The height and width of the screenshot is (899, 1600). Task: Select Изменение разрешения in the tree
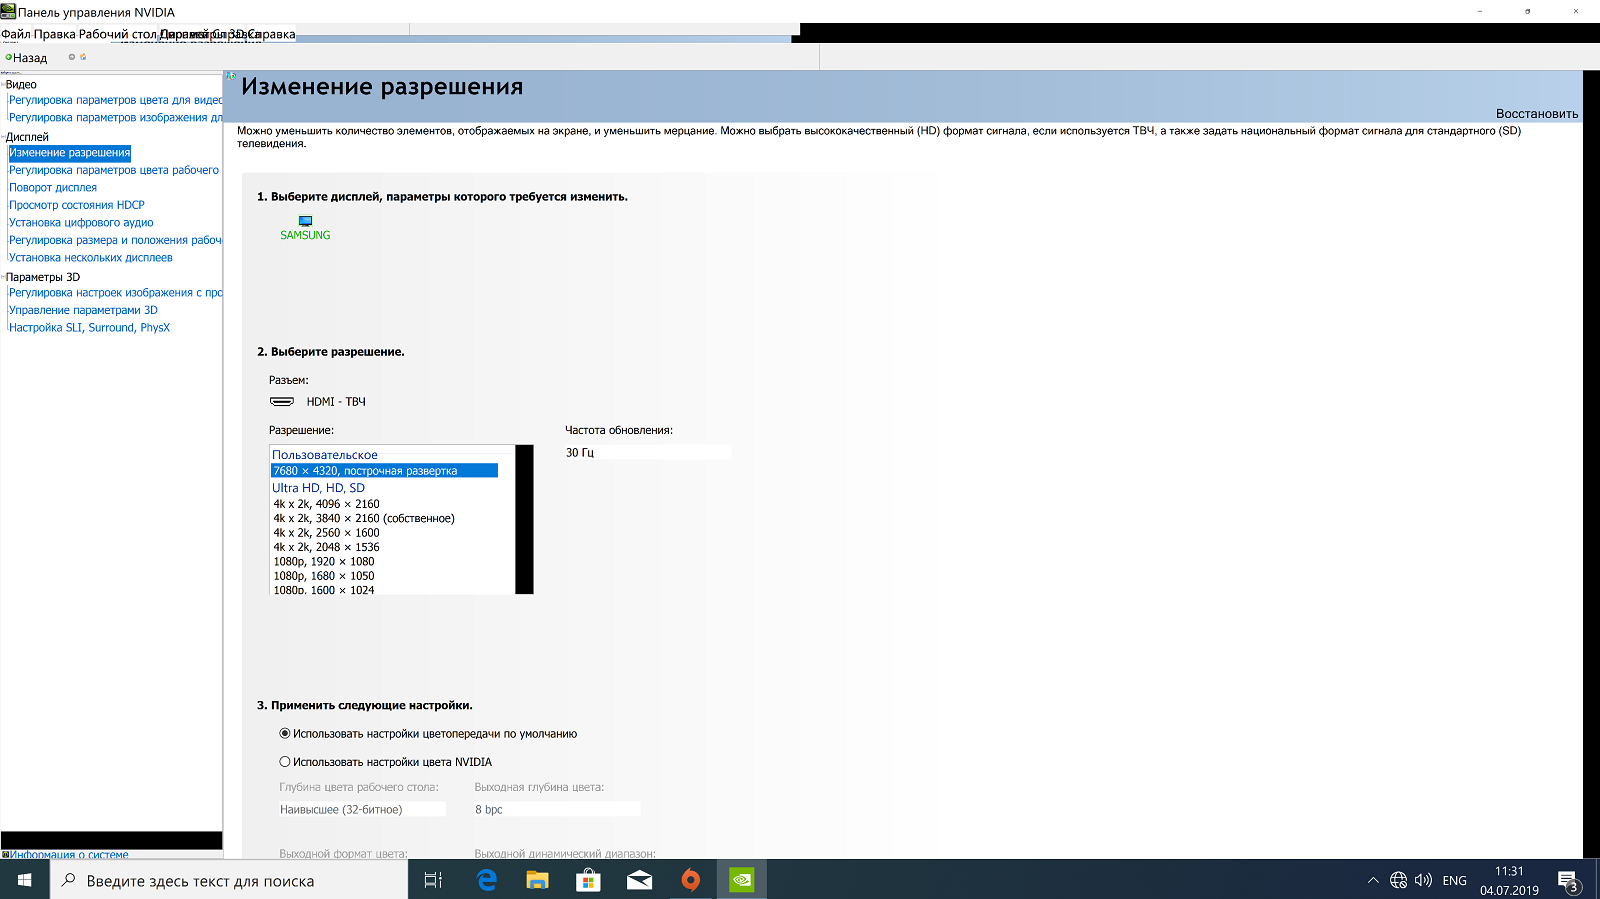pos(70,153)
